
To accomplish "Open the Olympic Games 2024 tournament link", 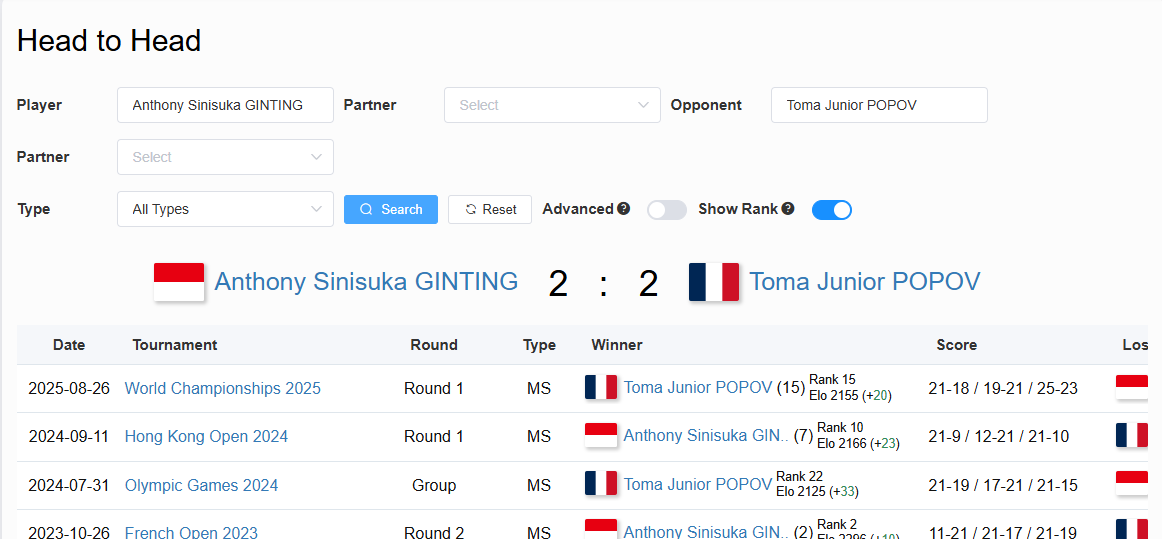I will click(202, 486).
